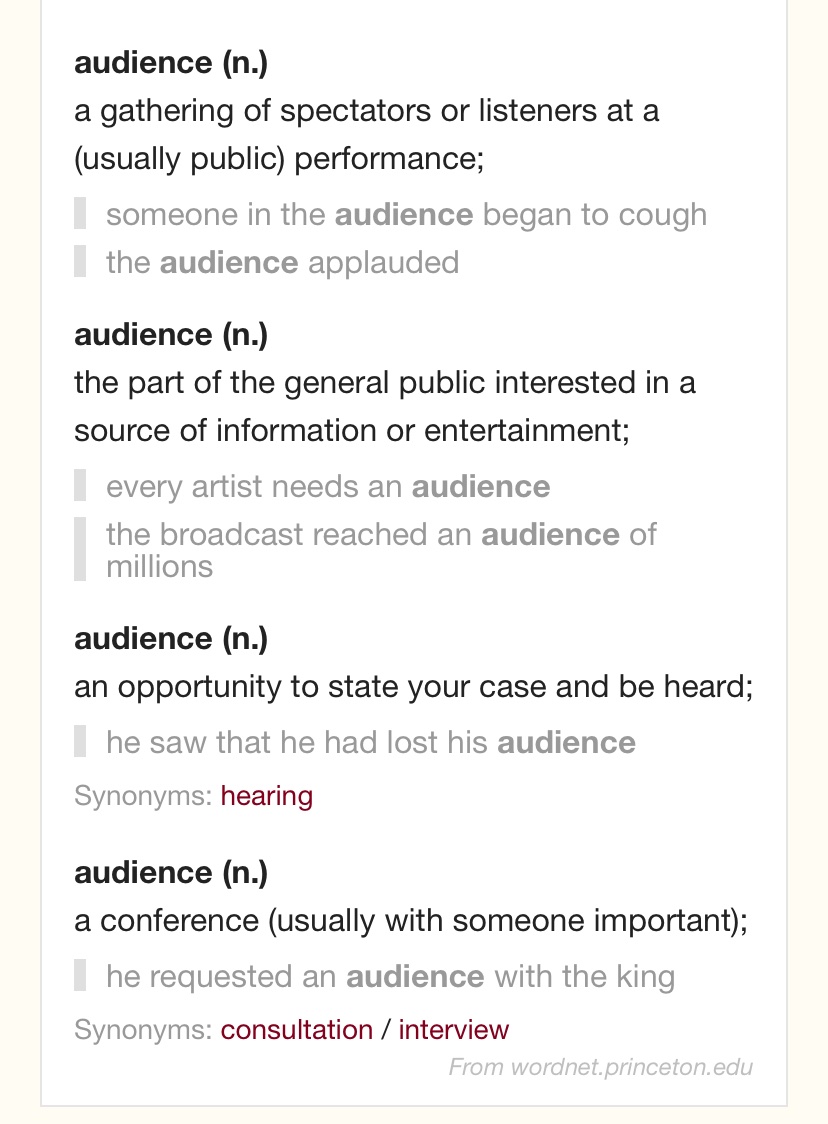
Task: Click the example 'he saw that he had lost his audience'
Action: coord(370,742)
